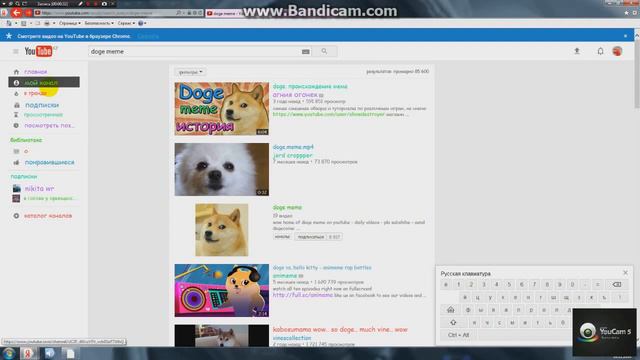
Task: Click the Caps lock key on virtual keyboard
Action: click(451, 310)
